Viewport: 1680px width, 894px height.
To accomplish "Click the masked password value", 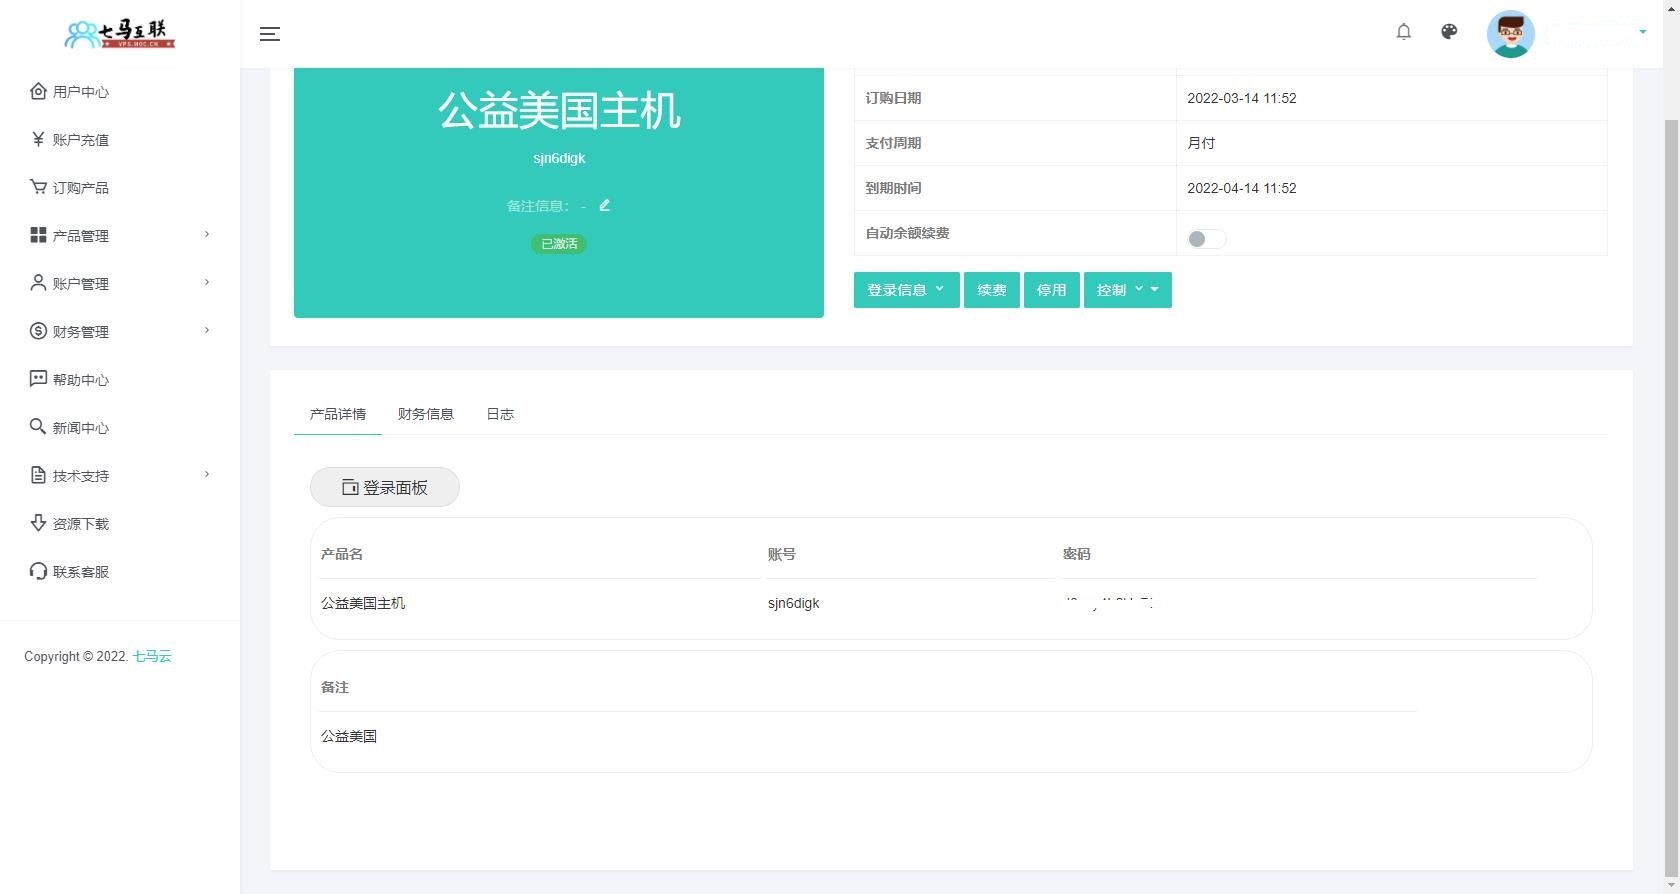I will click(1108, 603).
